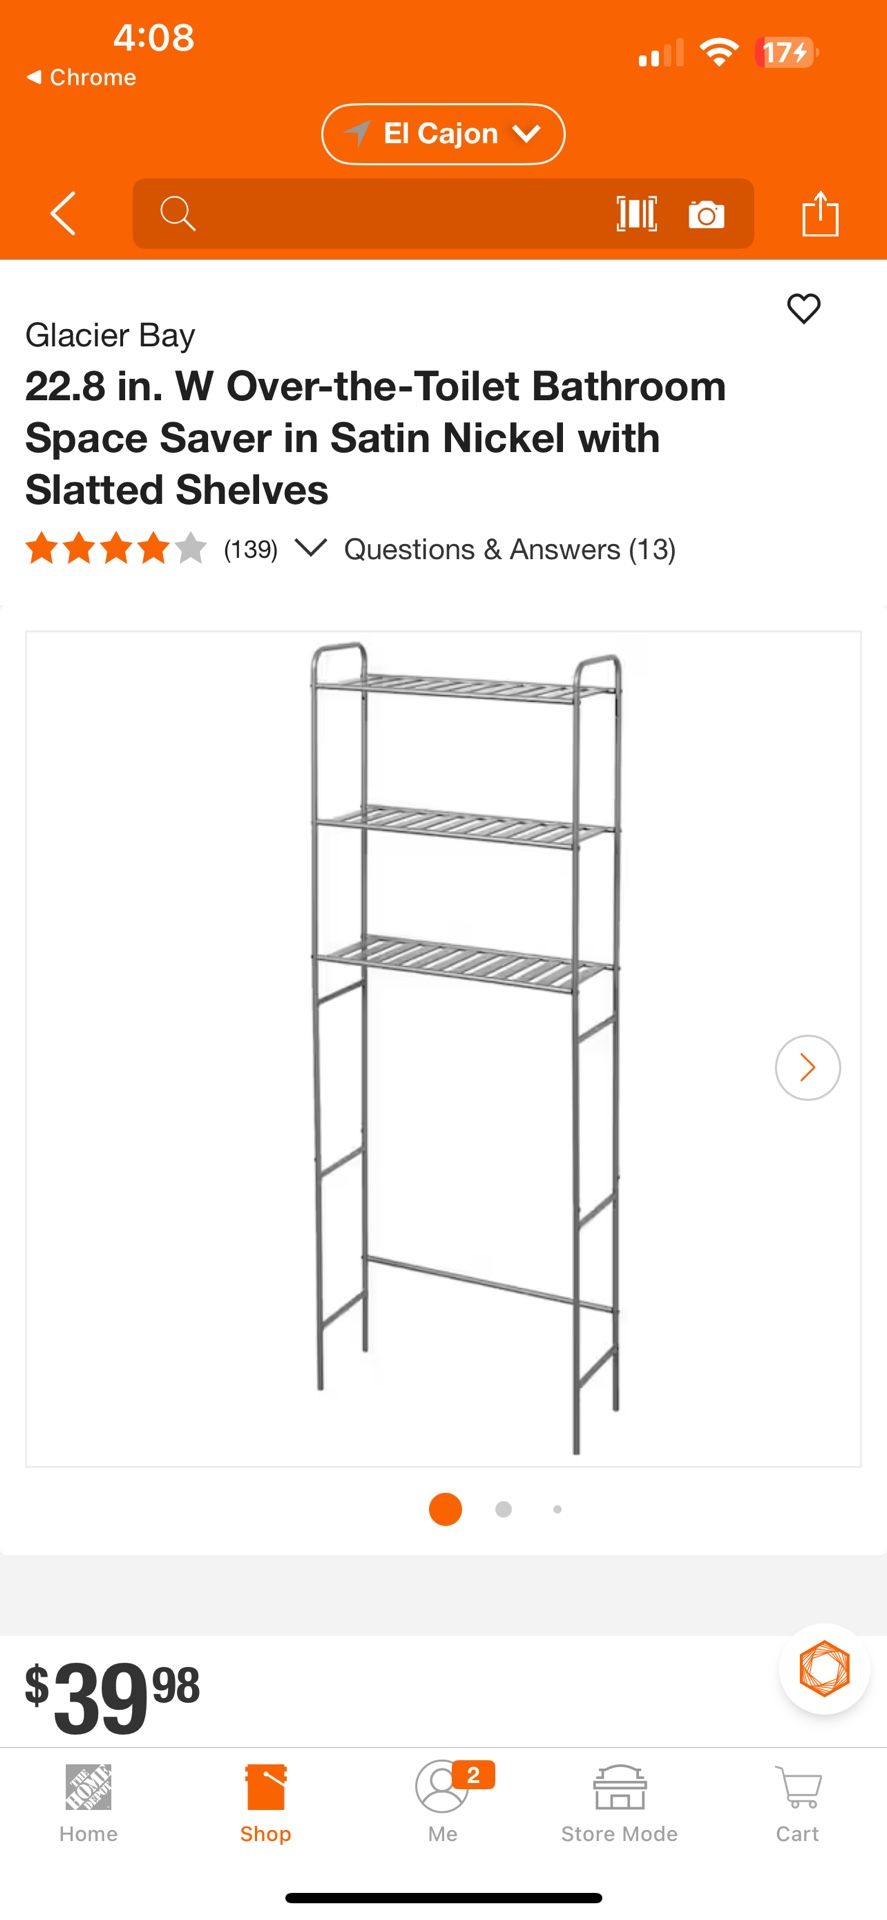This screenshot has width=887, height=1920.
Task: Open the Cart tab
Action: pyautogui.click(x=797, y=1805)
